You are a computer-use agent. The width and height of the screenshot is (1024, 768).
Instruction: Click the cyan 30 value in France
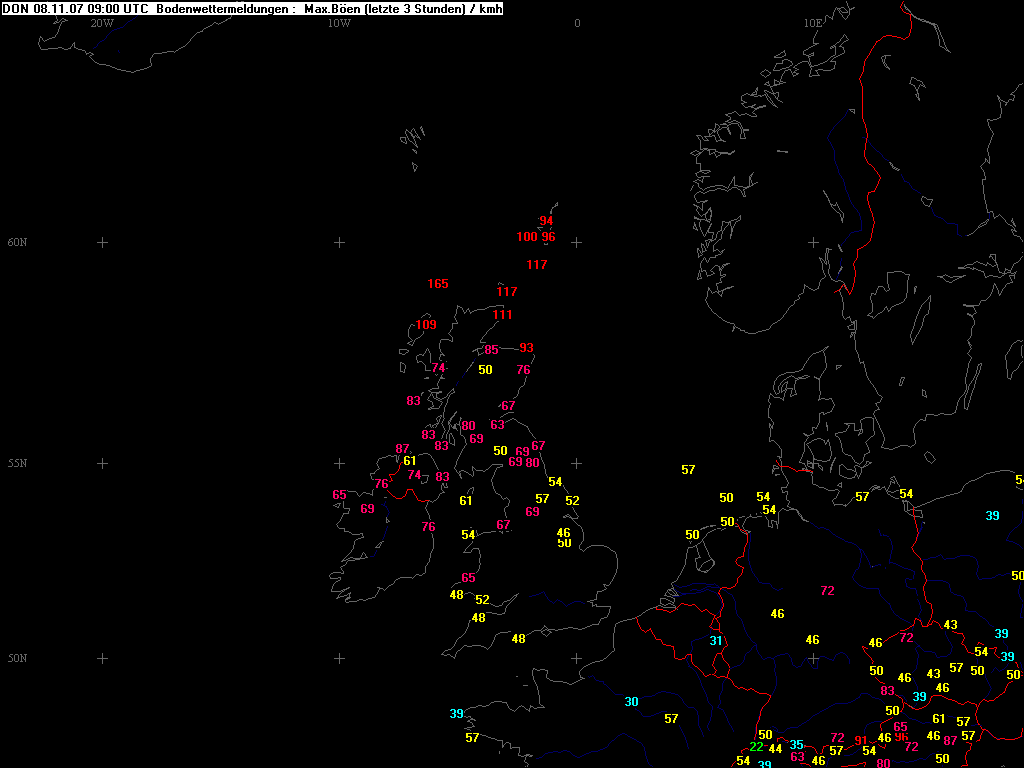coord(631,702)
